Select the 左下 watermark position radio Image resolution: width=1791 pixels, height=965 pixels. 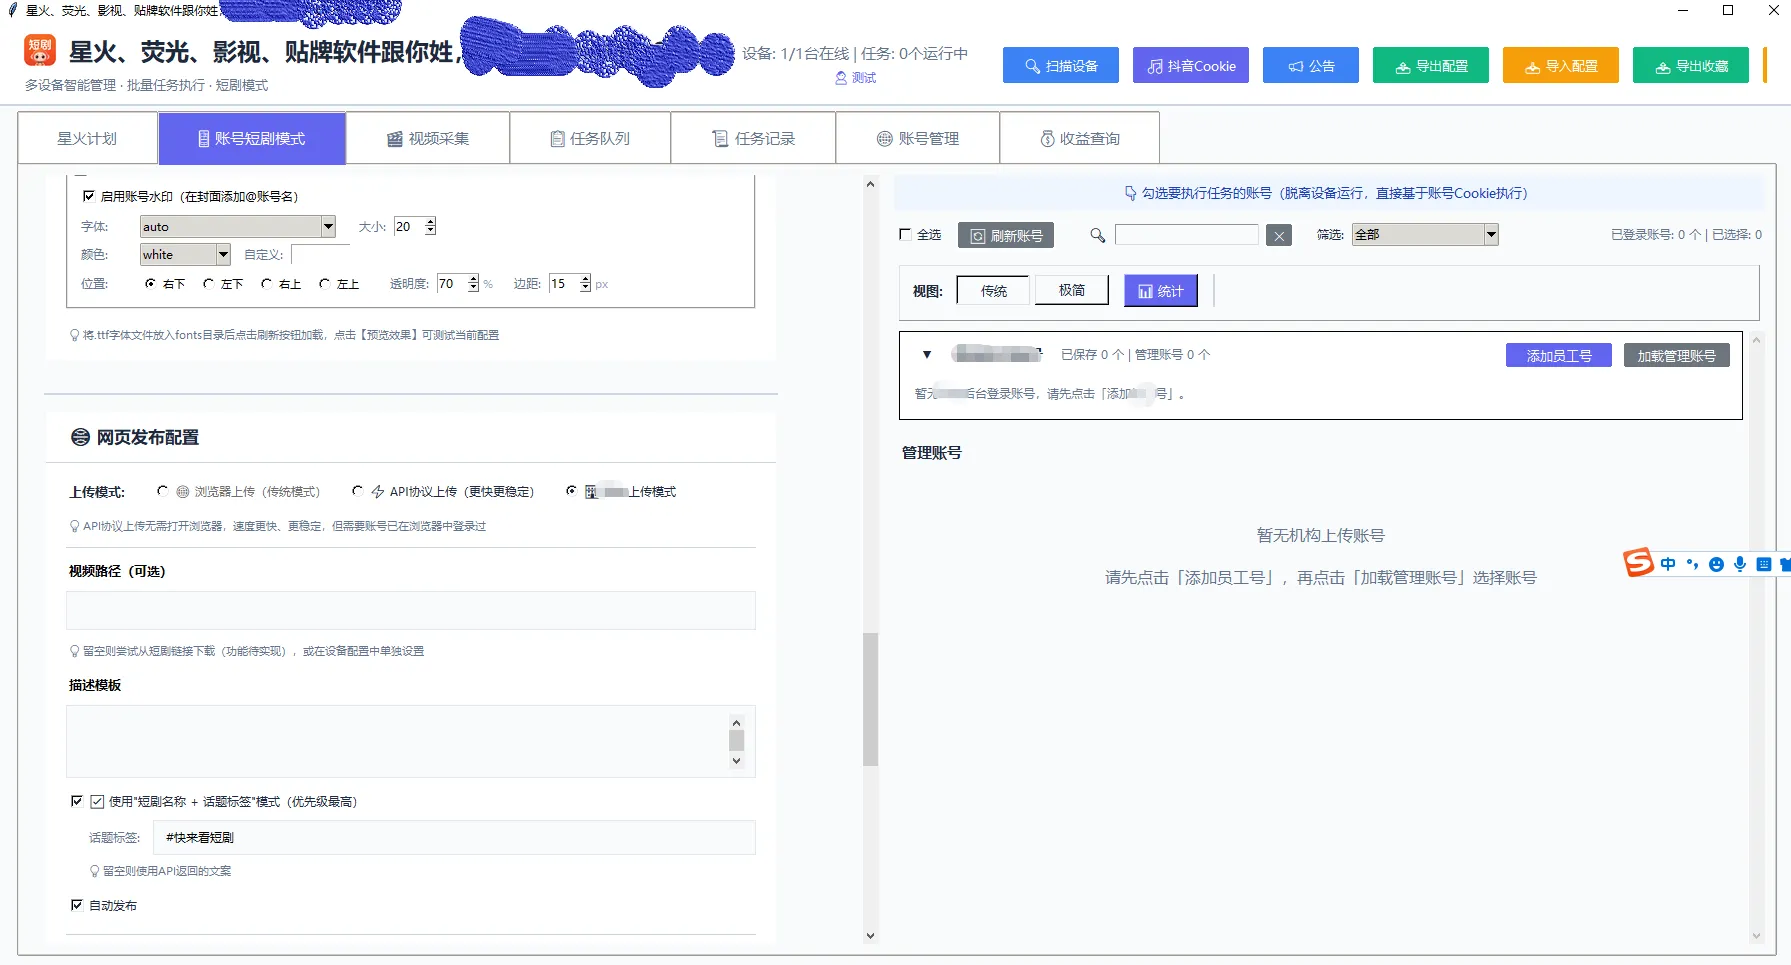click(x=208, y=284)
